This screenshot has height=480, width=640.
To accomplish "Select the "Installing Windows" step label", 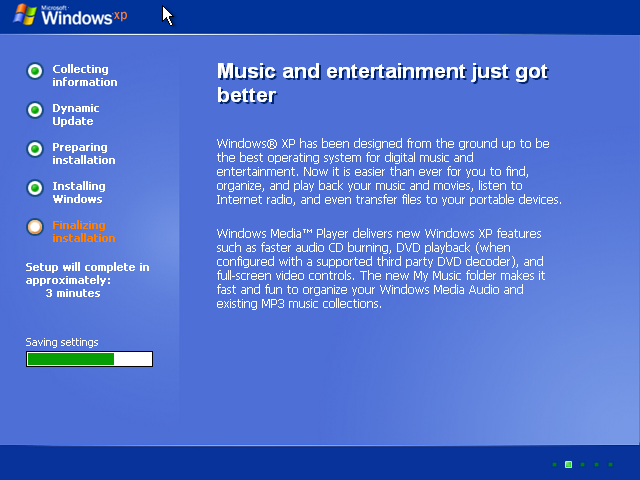I will pyautogui.click(x=79, y=192).
